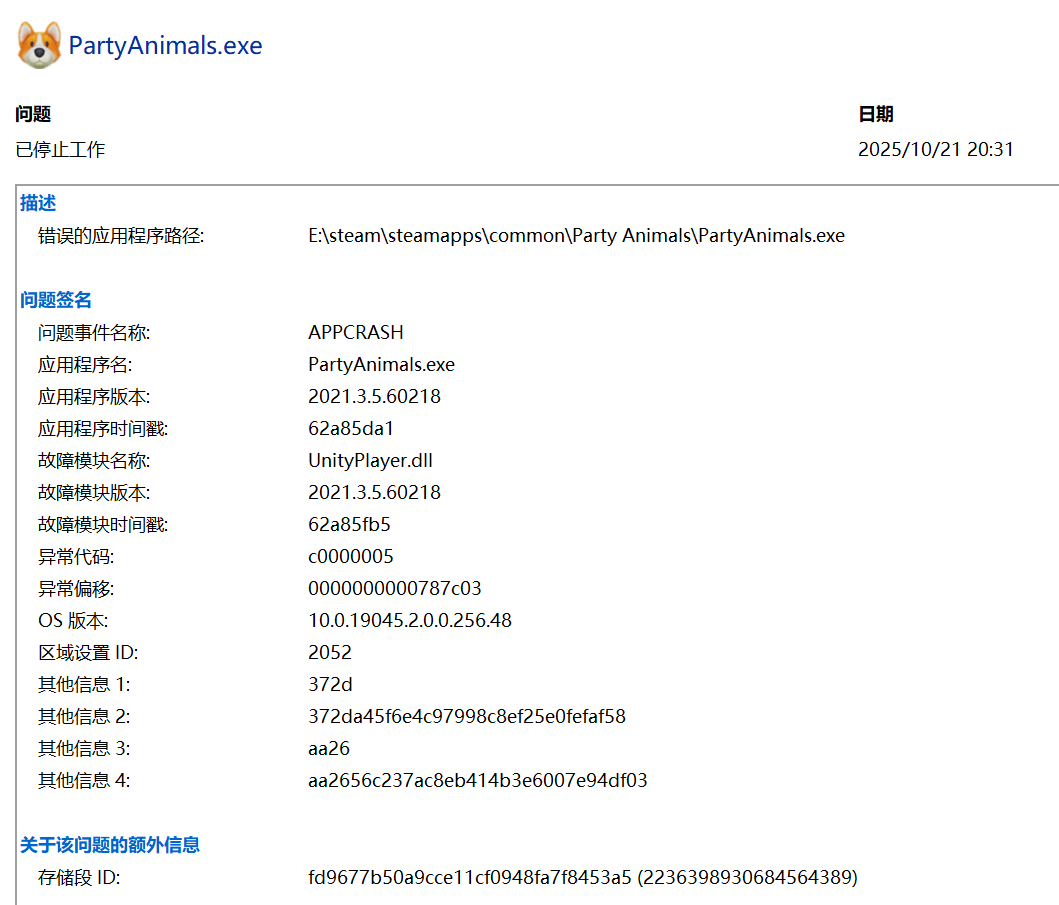Click the 日期 column heading

tap(876, 114)
